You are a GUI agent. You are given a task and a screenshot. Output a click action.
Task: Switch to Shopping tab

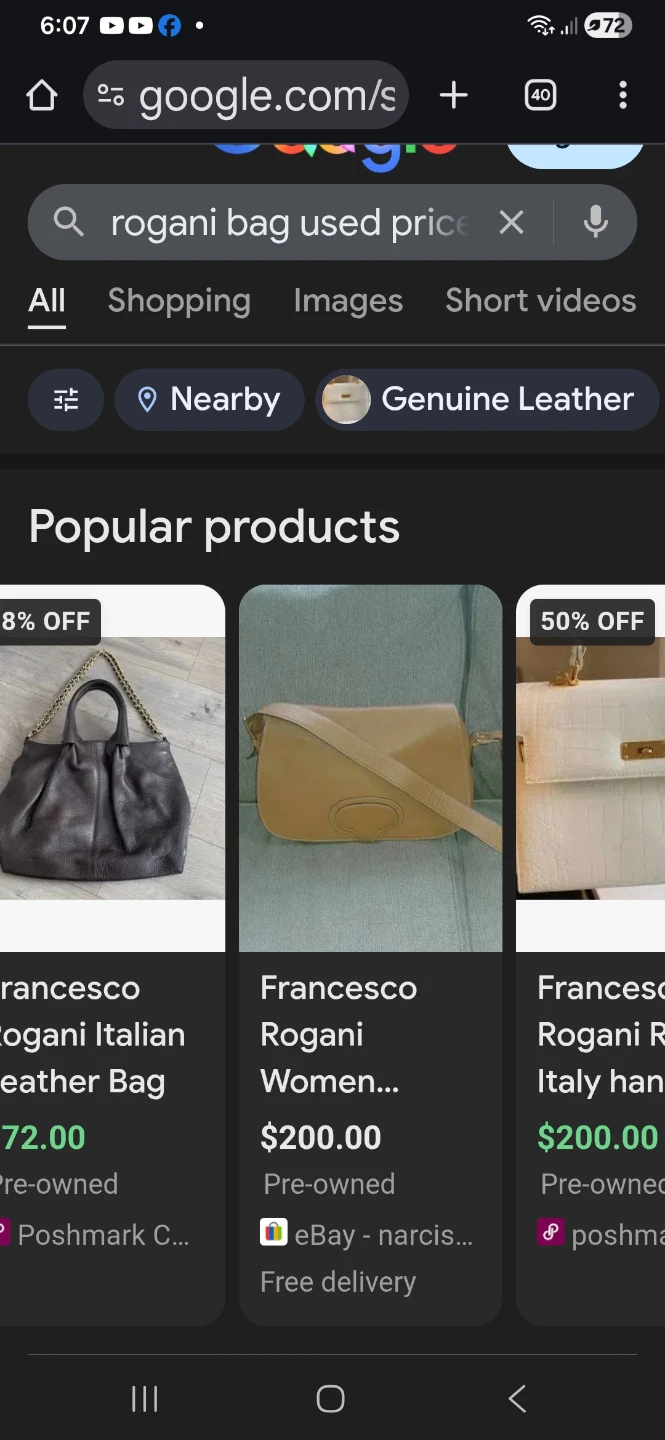pos(179,301)
